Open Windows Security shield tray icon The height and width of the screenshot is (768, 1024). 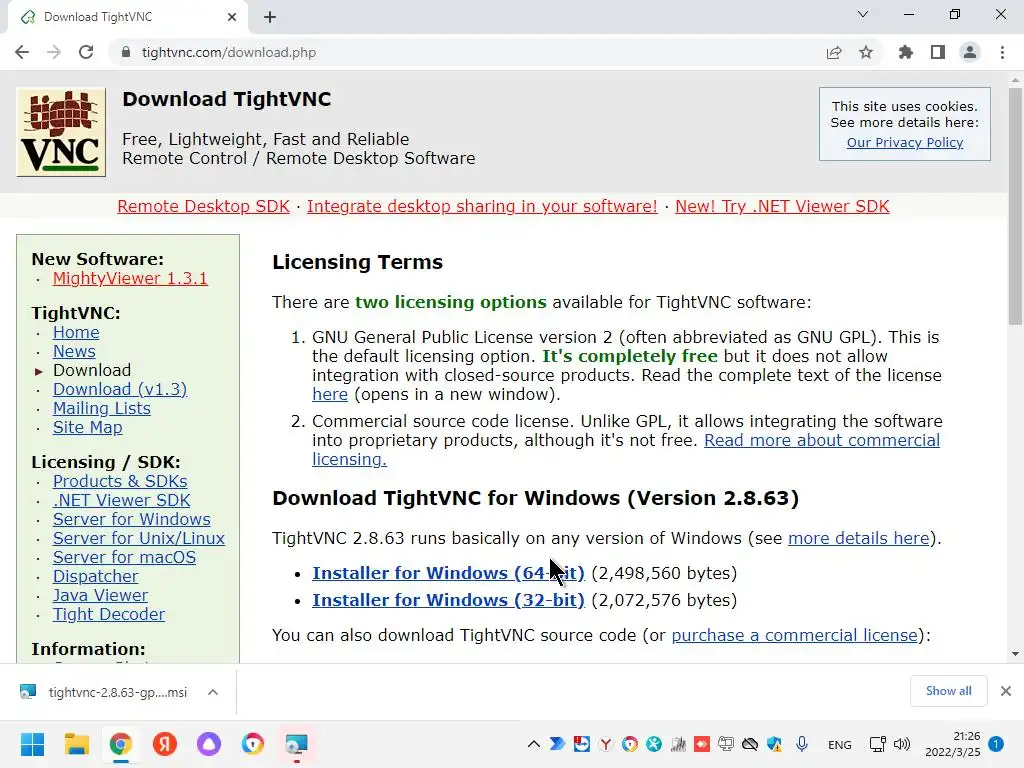point(775,744)
